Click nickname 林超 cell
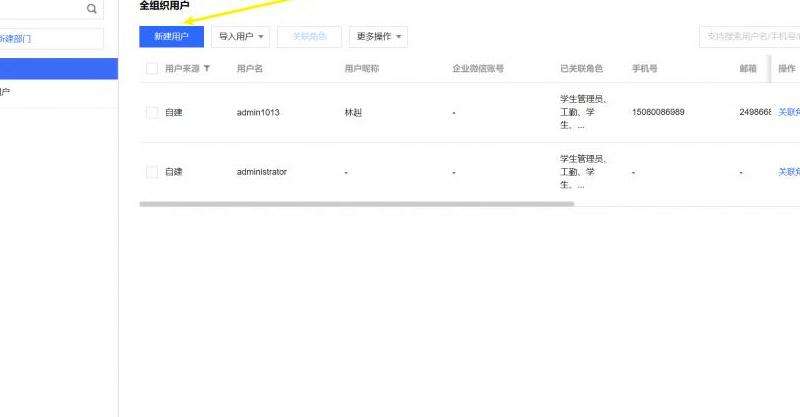The width and height of the screenshot is (800, 417). [x=353, y=112]
